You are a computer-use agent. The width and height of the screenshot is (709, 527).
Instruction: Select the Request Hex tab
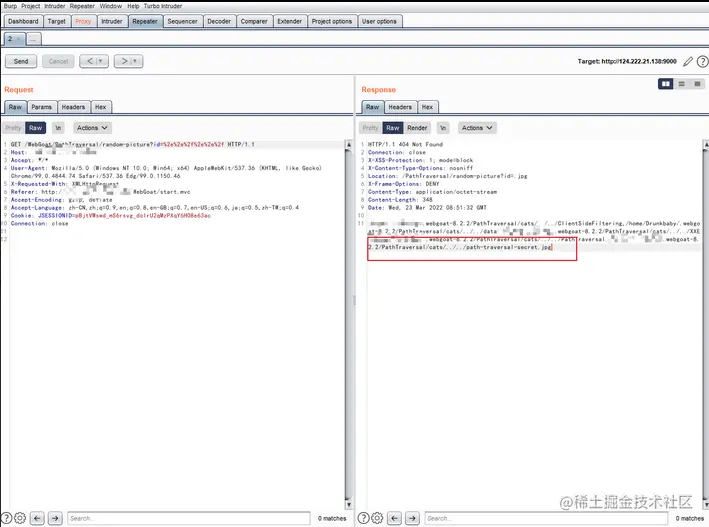[x=100, y=107]
